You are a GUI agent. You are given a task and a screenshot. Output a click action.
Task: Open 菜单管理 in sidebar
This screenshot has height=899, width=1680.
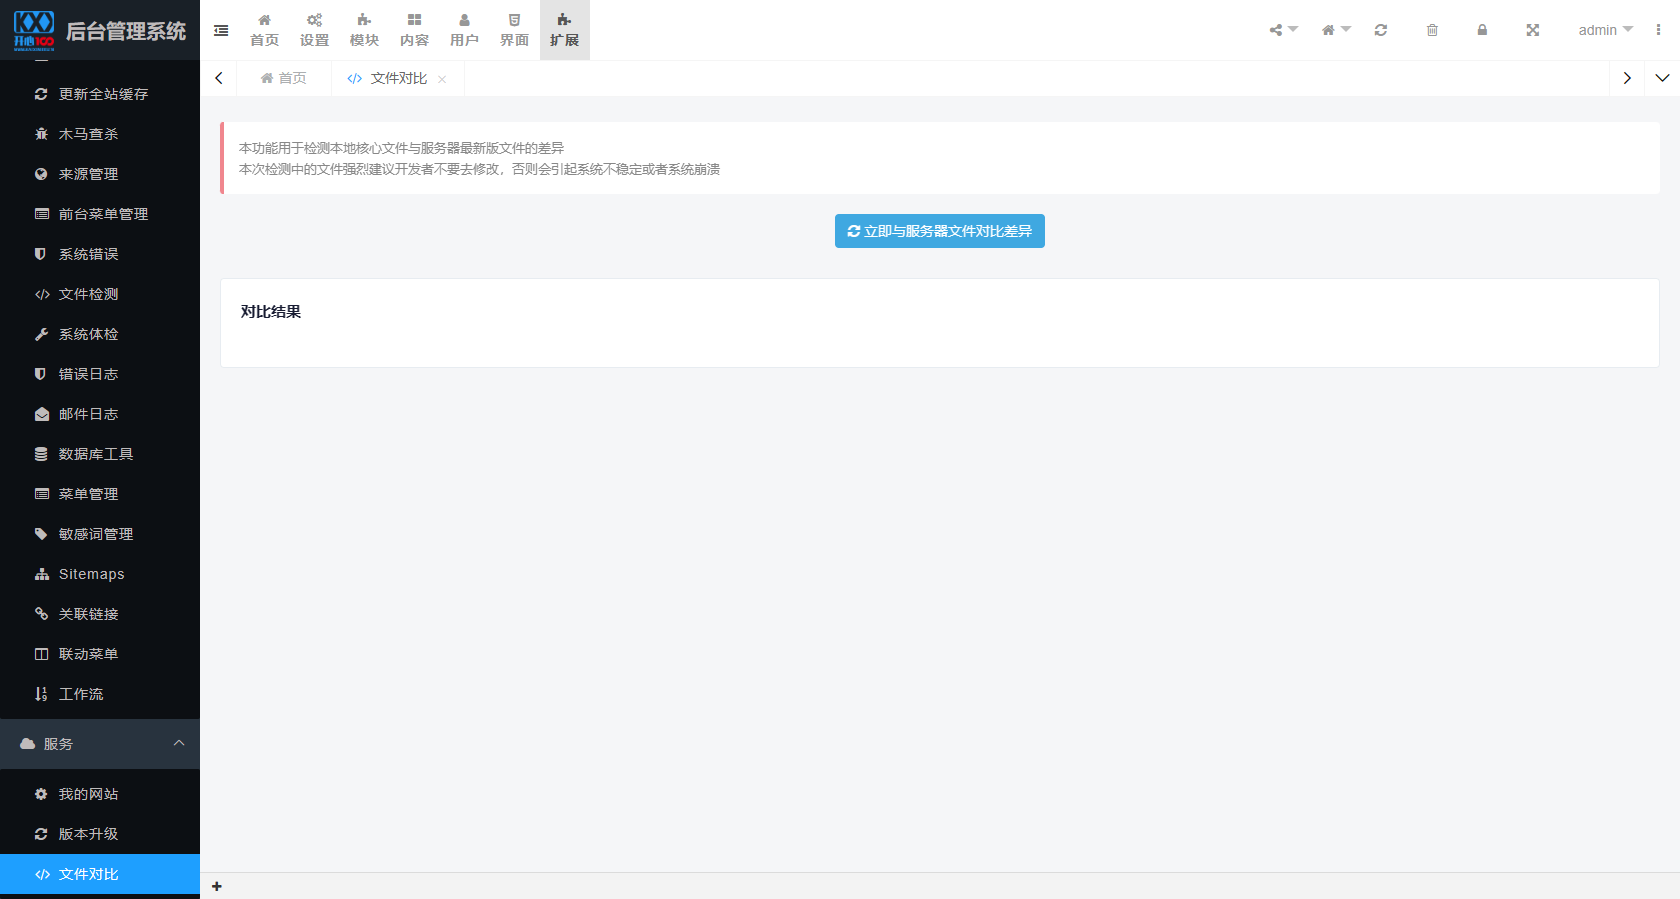(x=100, y=494)
